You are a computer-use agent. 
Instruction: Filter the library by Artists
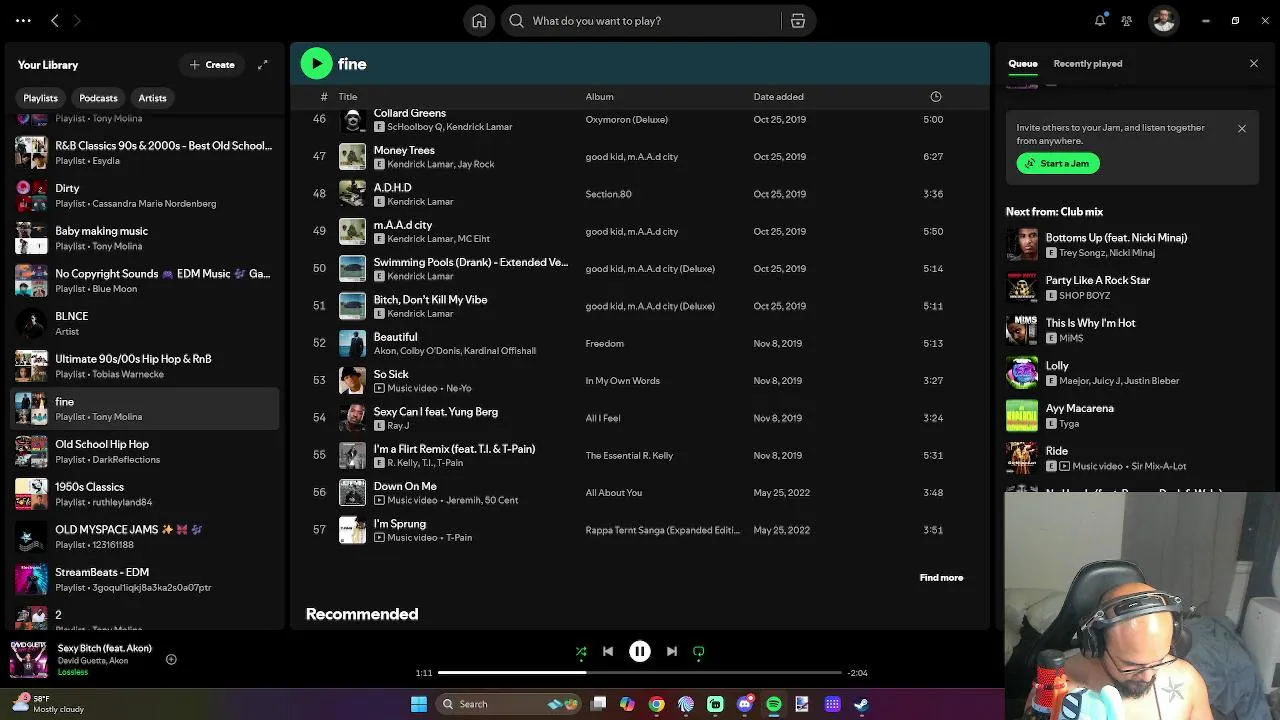pyautogui.click(x=152, y=98)
